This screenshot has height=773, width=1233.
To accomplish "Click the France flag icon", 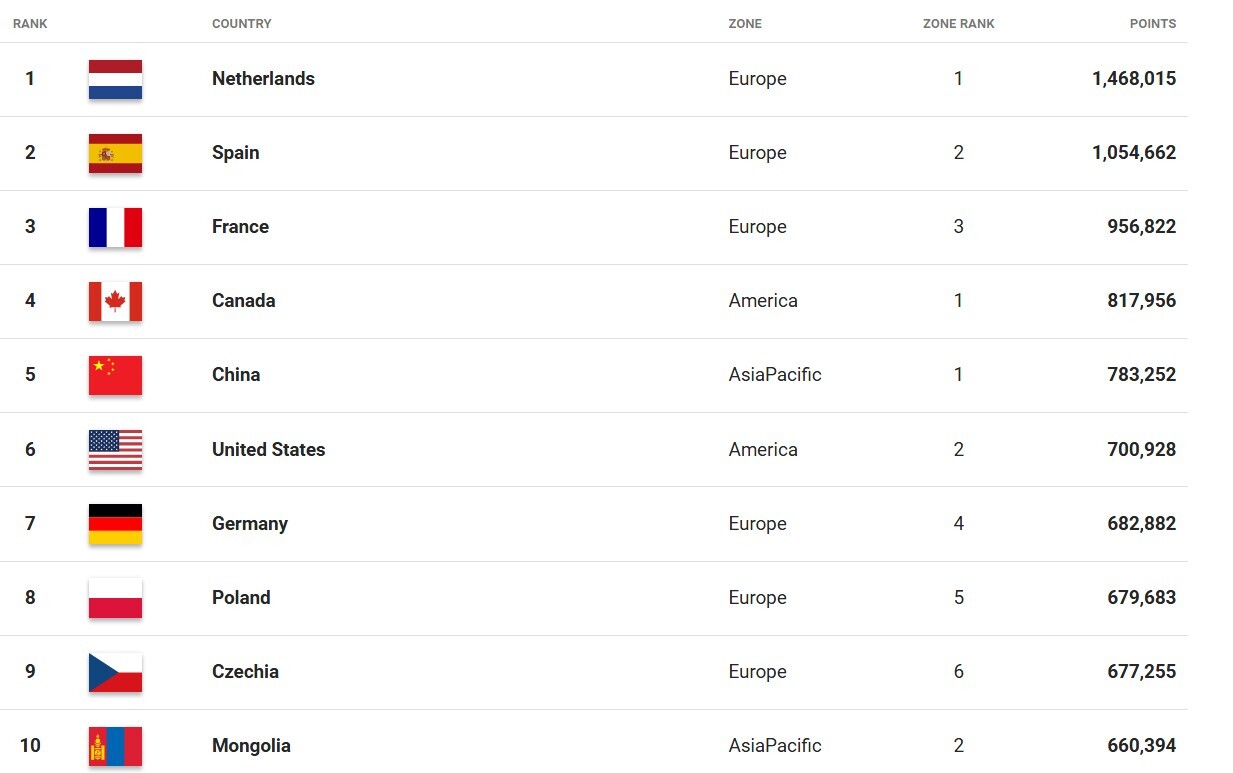I will [x=115, y=227].
